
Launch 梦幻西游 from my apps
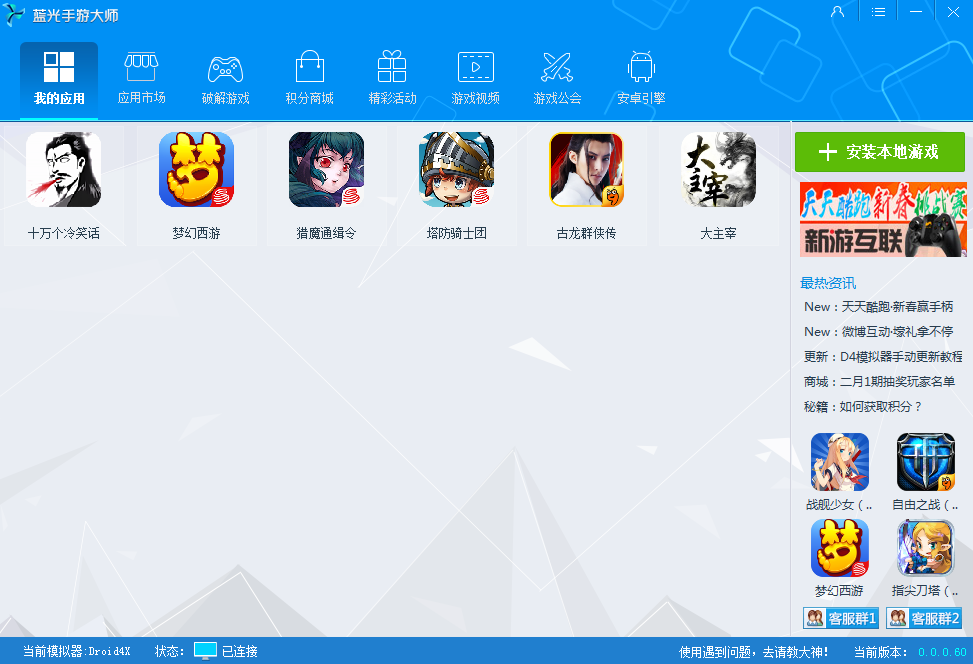click(196, 170)
